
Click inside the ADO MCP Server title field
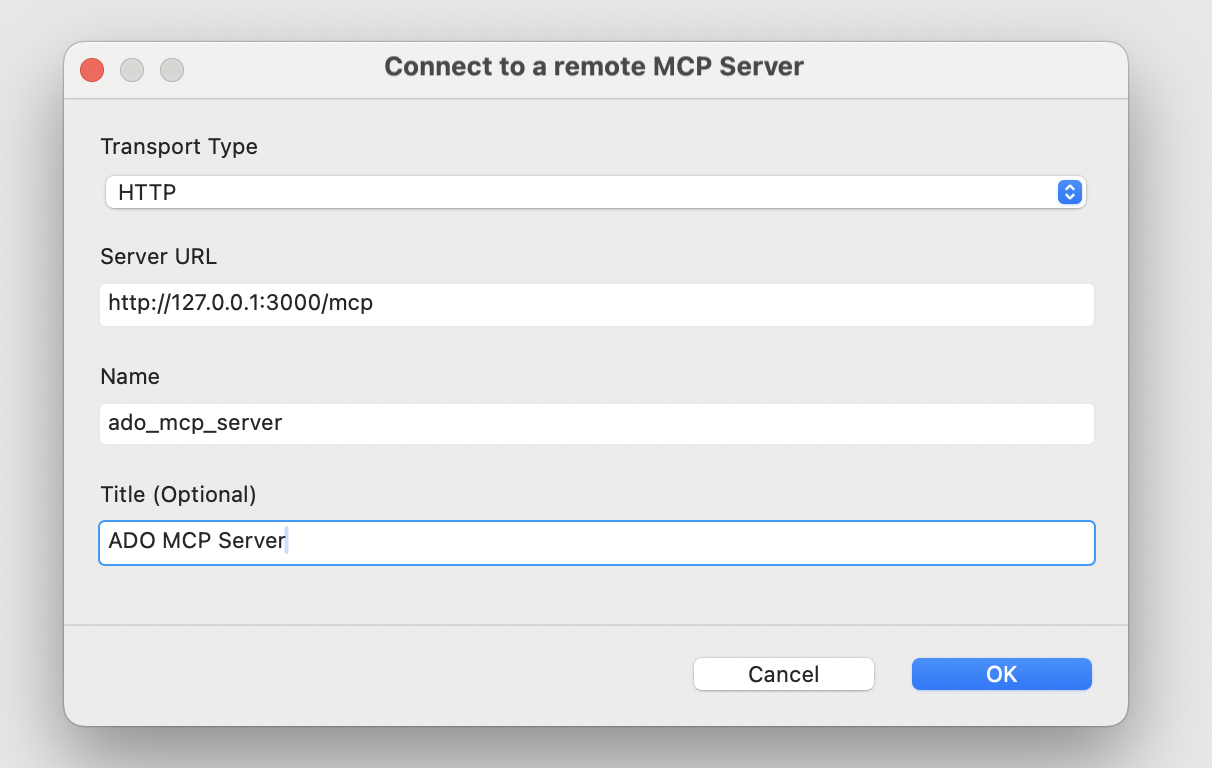pyautogui.click(x=594, y=542)
